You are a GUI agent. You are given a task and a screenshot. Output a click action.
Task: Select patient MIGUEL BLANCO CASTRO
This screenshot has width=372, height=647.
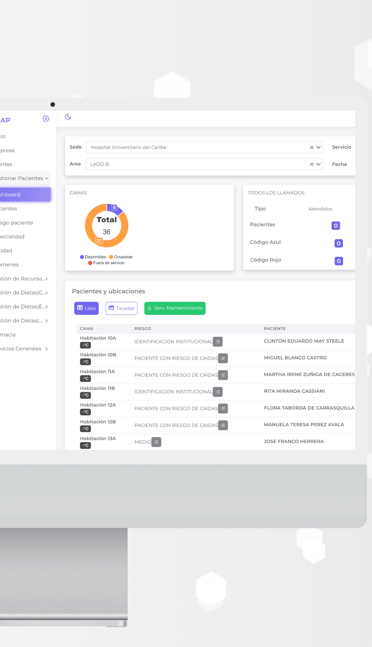(x=295, y=358)
